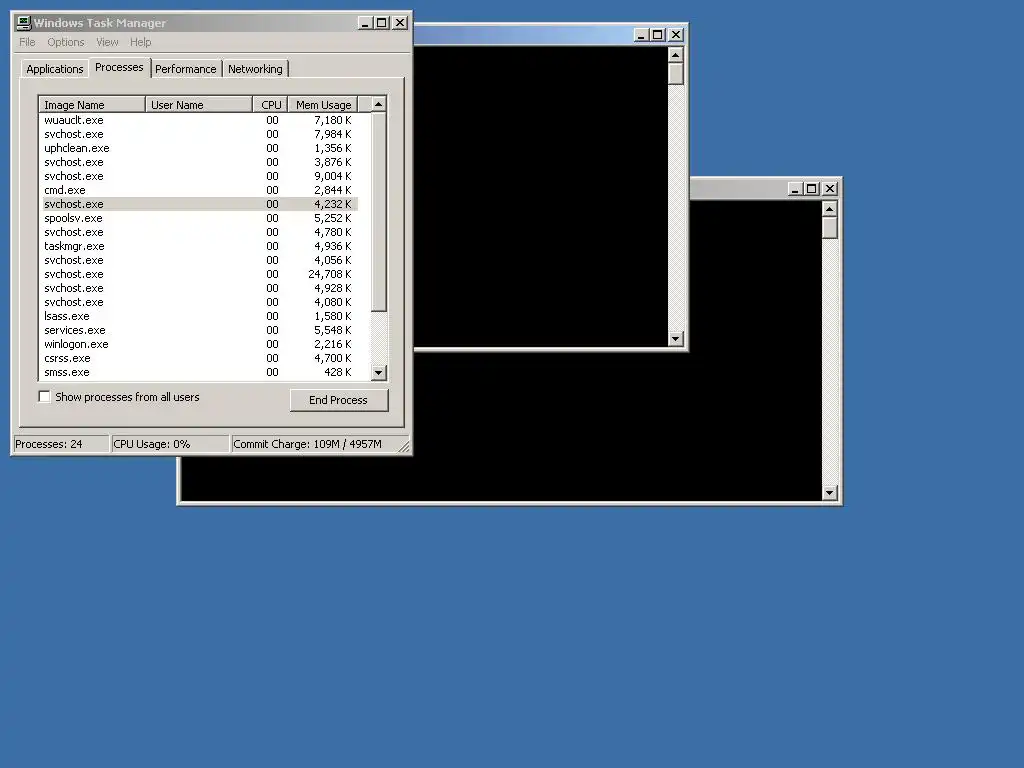Click the Task Manager title bar icon

click(24, 23)
